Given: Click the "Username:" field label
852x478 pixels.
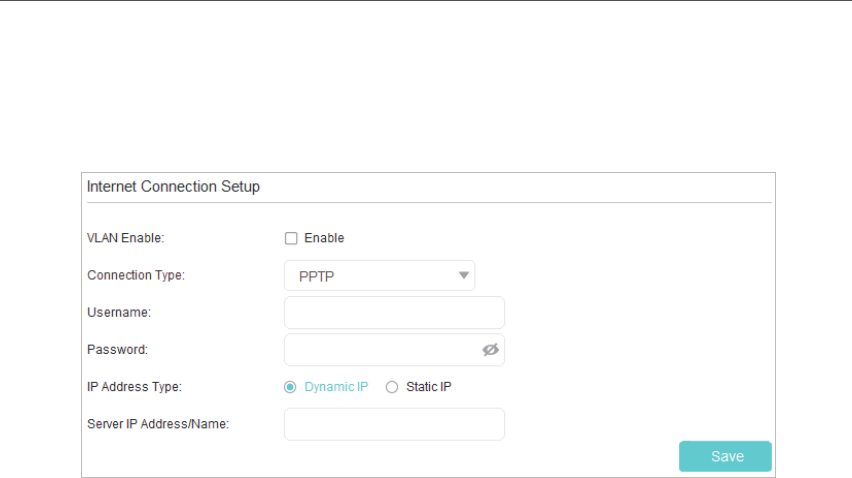Looking at the screenshot, I should point(119,312).
